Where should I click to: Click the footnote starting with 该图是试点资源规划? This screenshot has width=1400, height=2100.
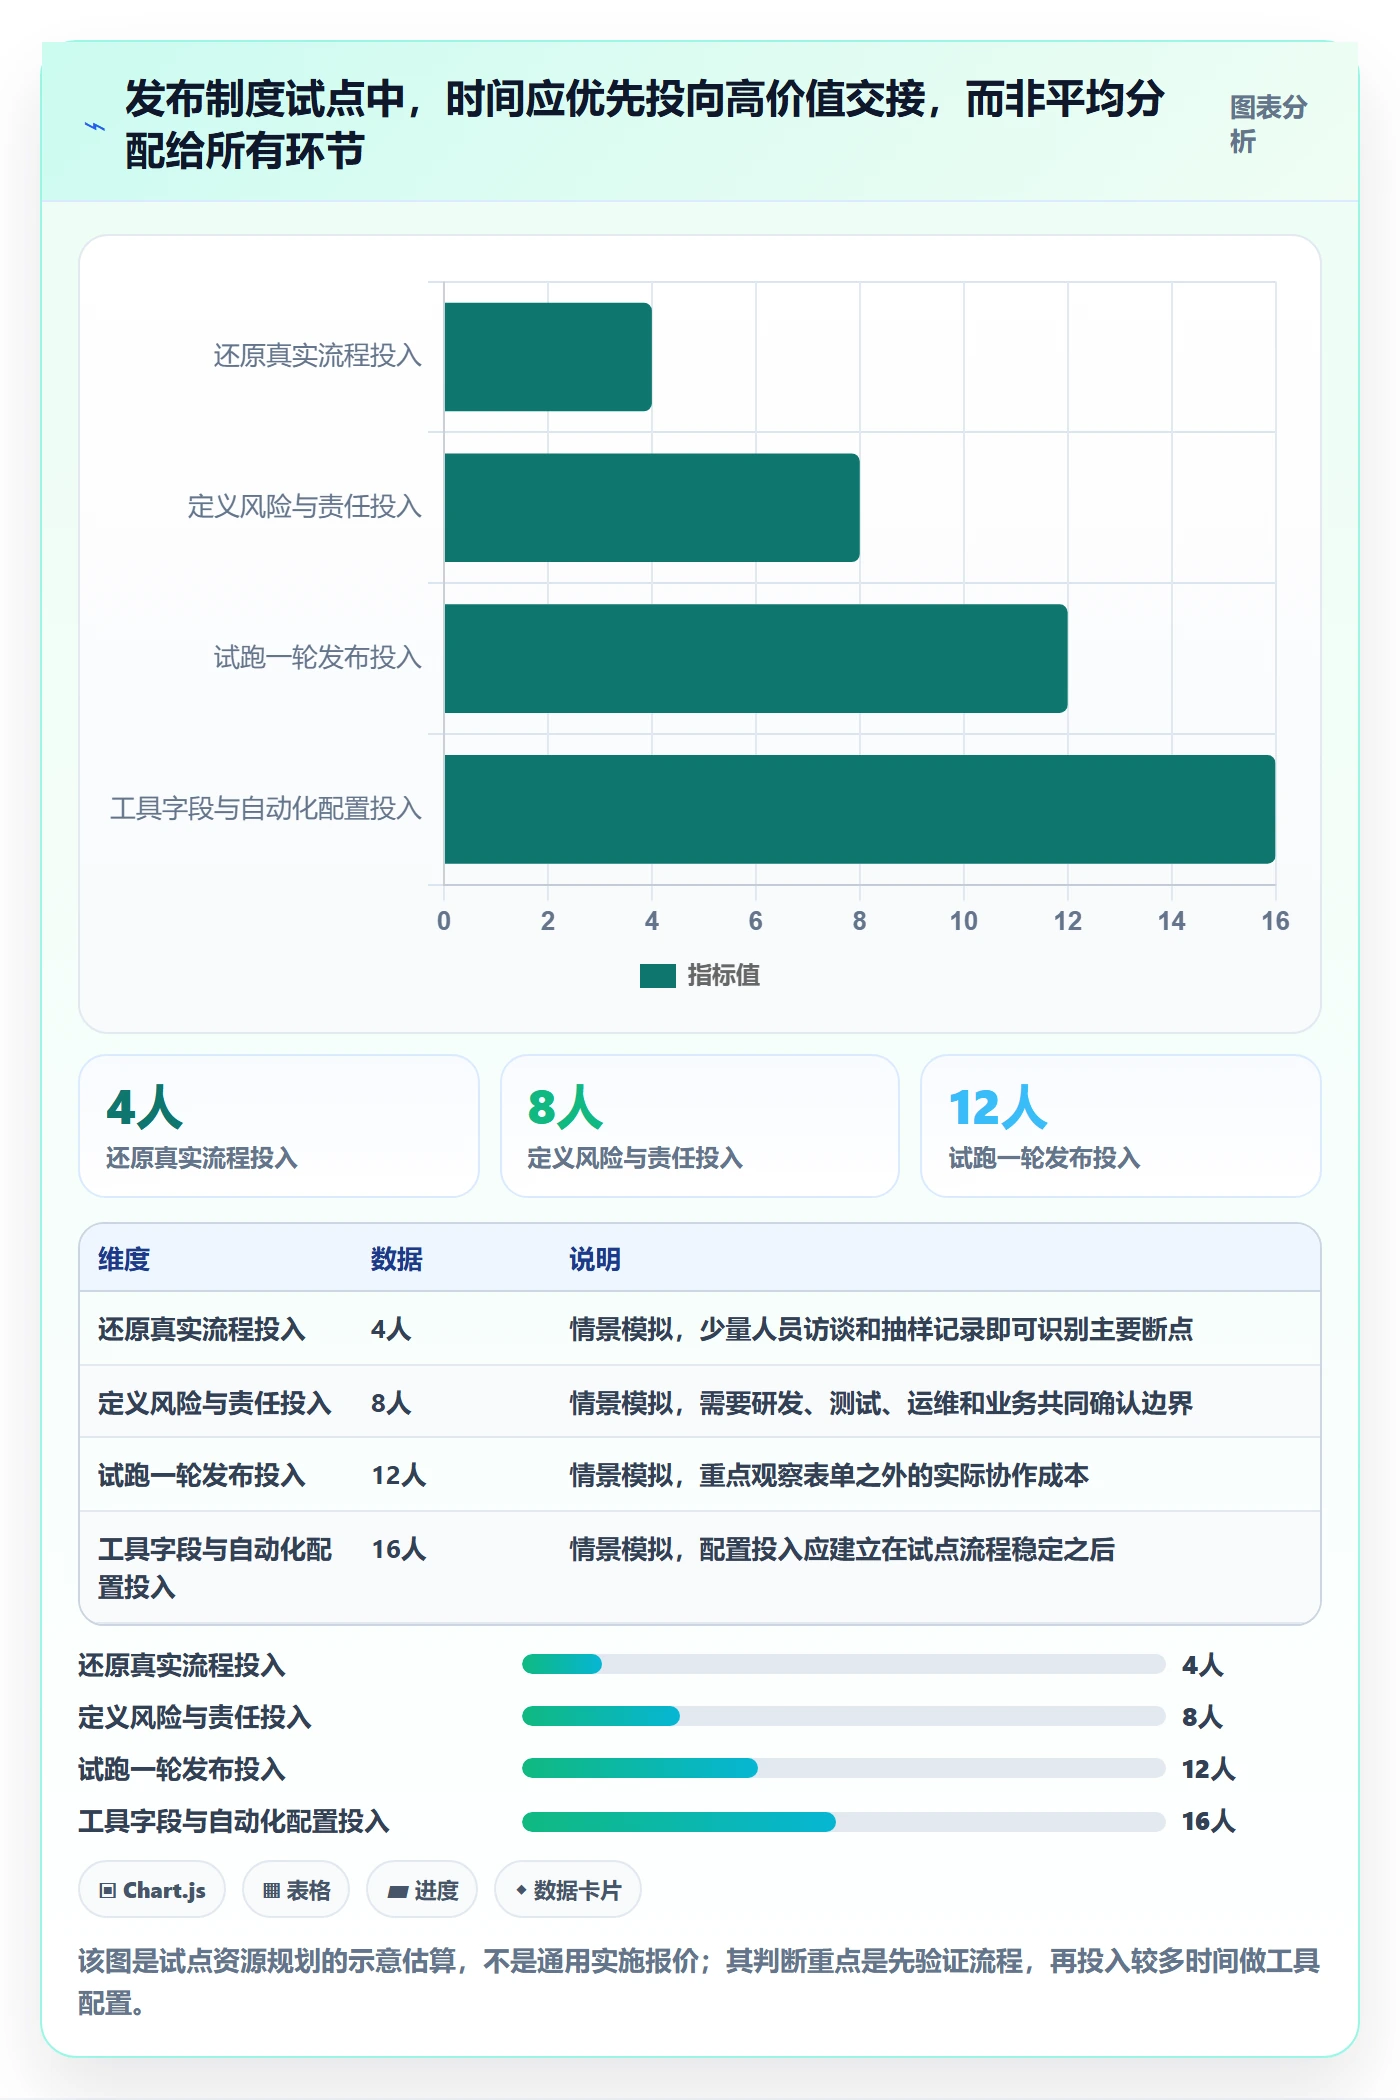point(699,1981)
